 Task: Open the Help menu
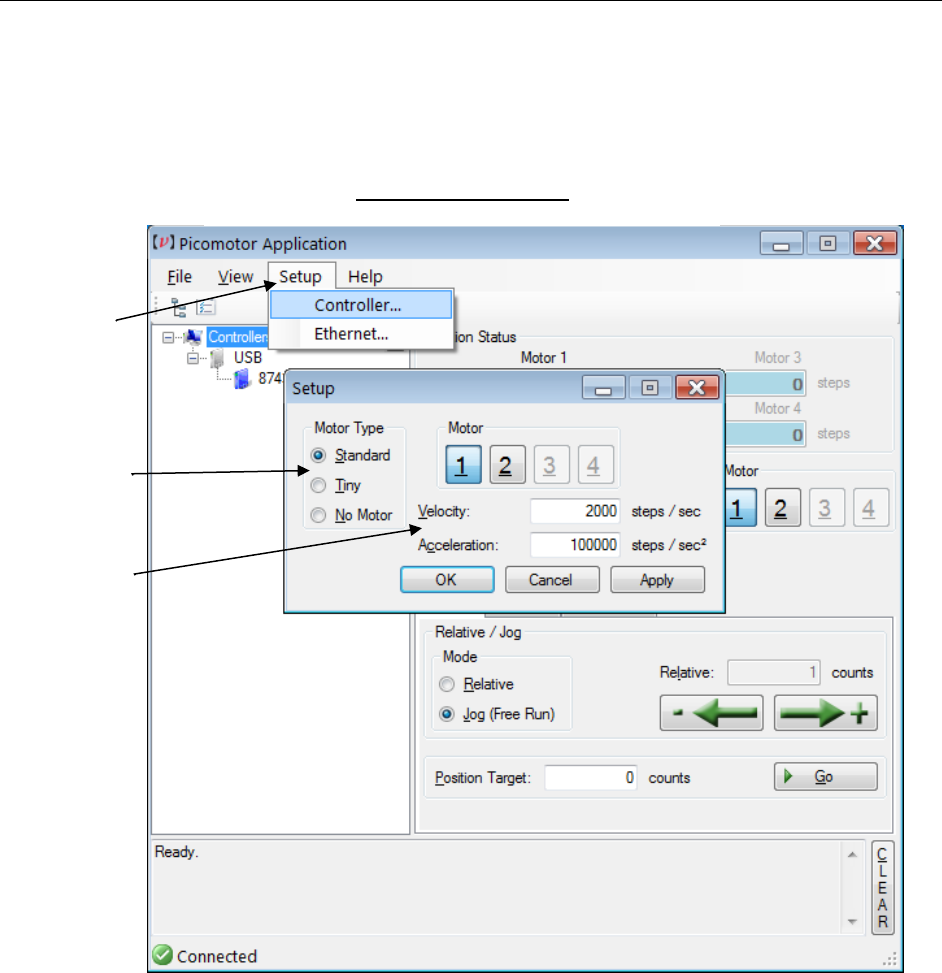pos(365,276)
